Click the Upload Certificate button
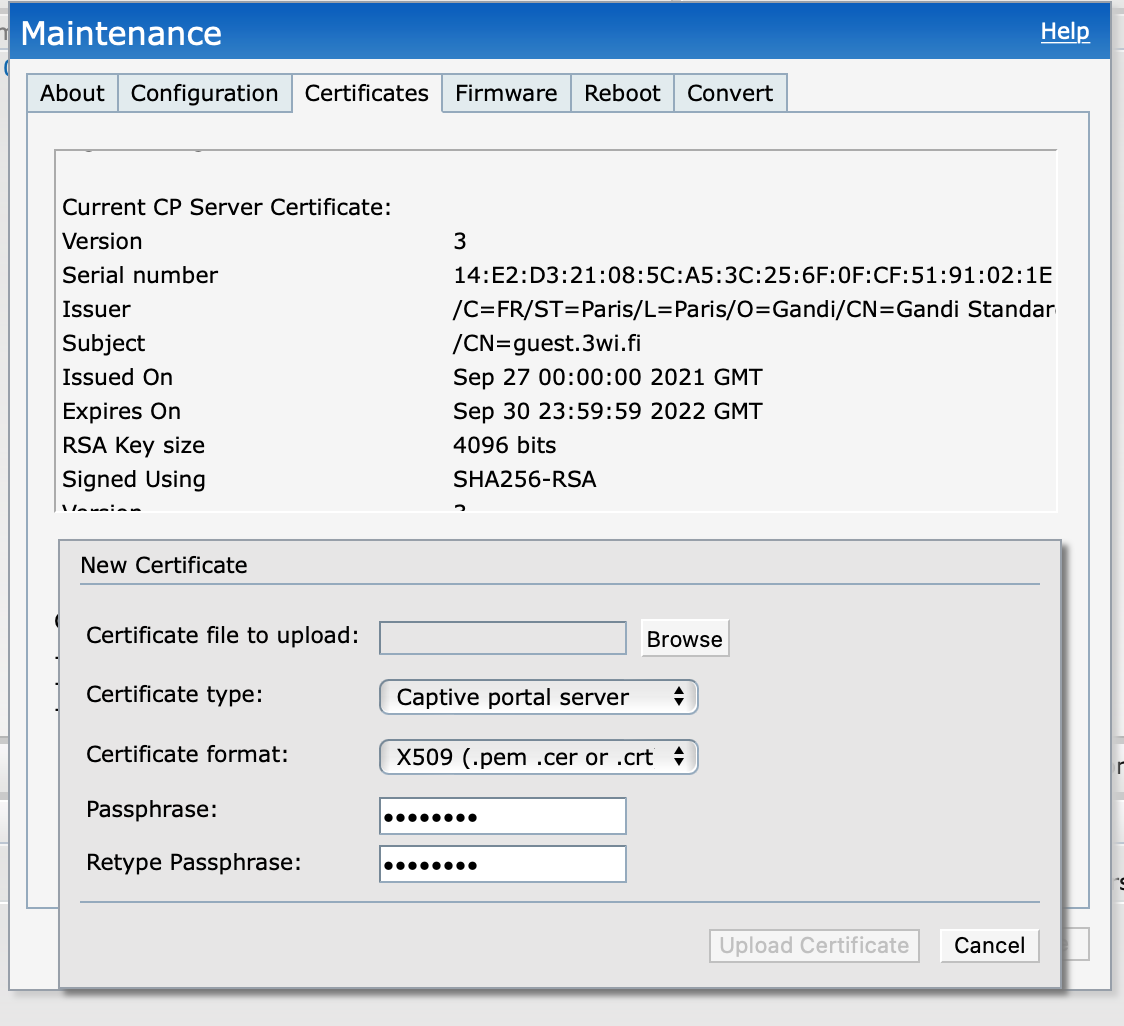The width and height of the screenshot is (1124, 1026). coord(813,945)
